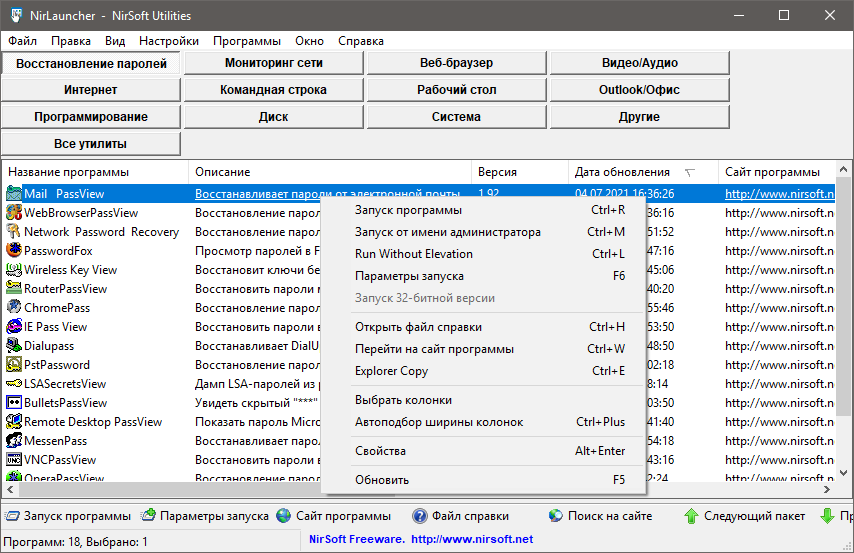
Task: Open "Параметры запуска" from bottom toolbar
Action: 204,517
